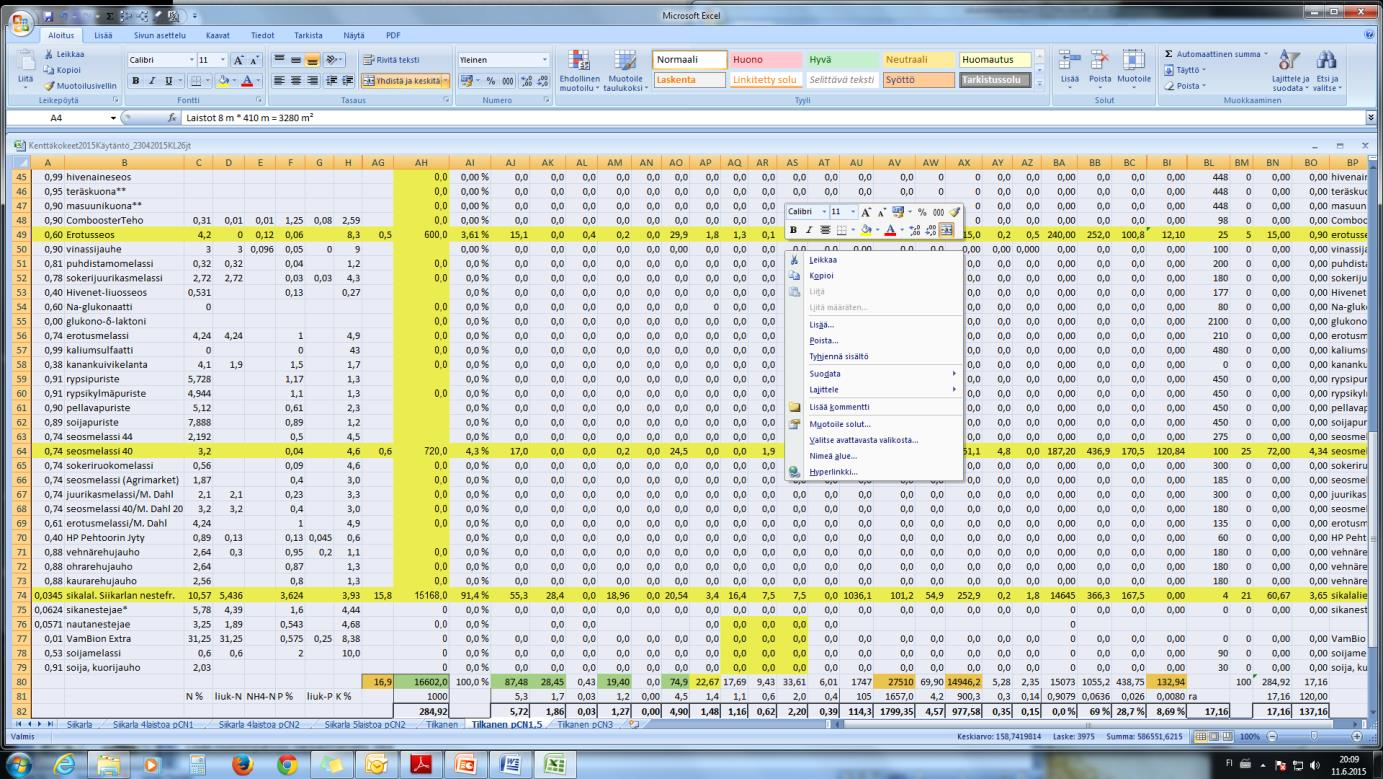Toggle bottom vertical alignment in ribbon
Image resolution: width=1383 pixels, height=779 pixels.
312,60
